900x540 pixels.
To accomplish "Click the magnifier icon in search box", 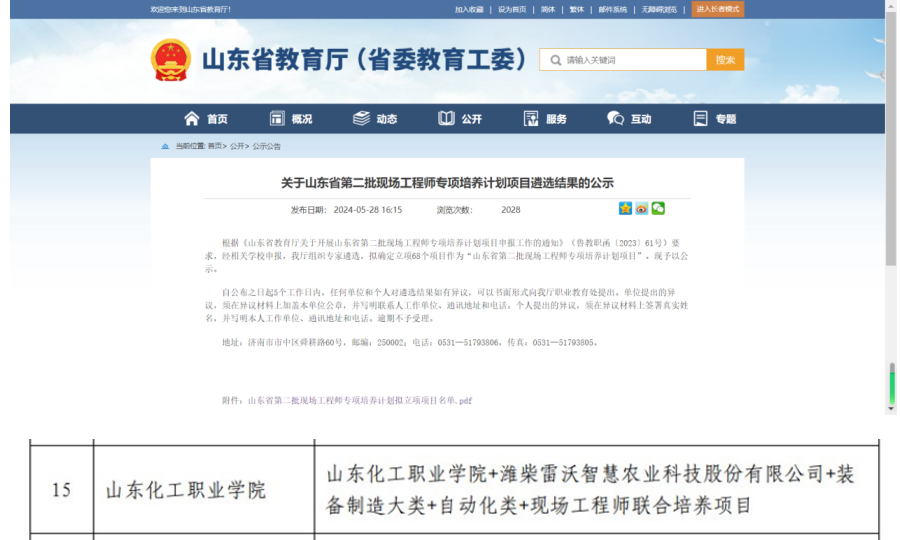I will click(555, 60).
